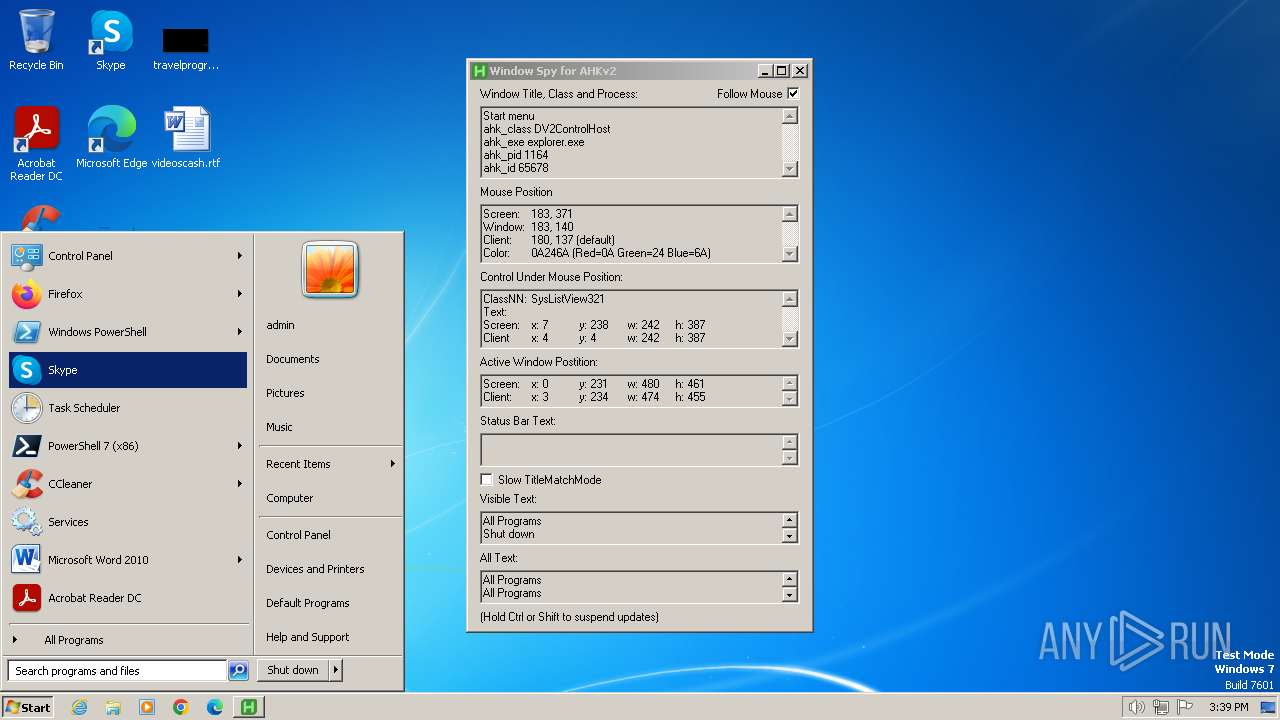Open Chrome from taskbar
The image size is (1280, 720).
tap(181, 707)
